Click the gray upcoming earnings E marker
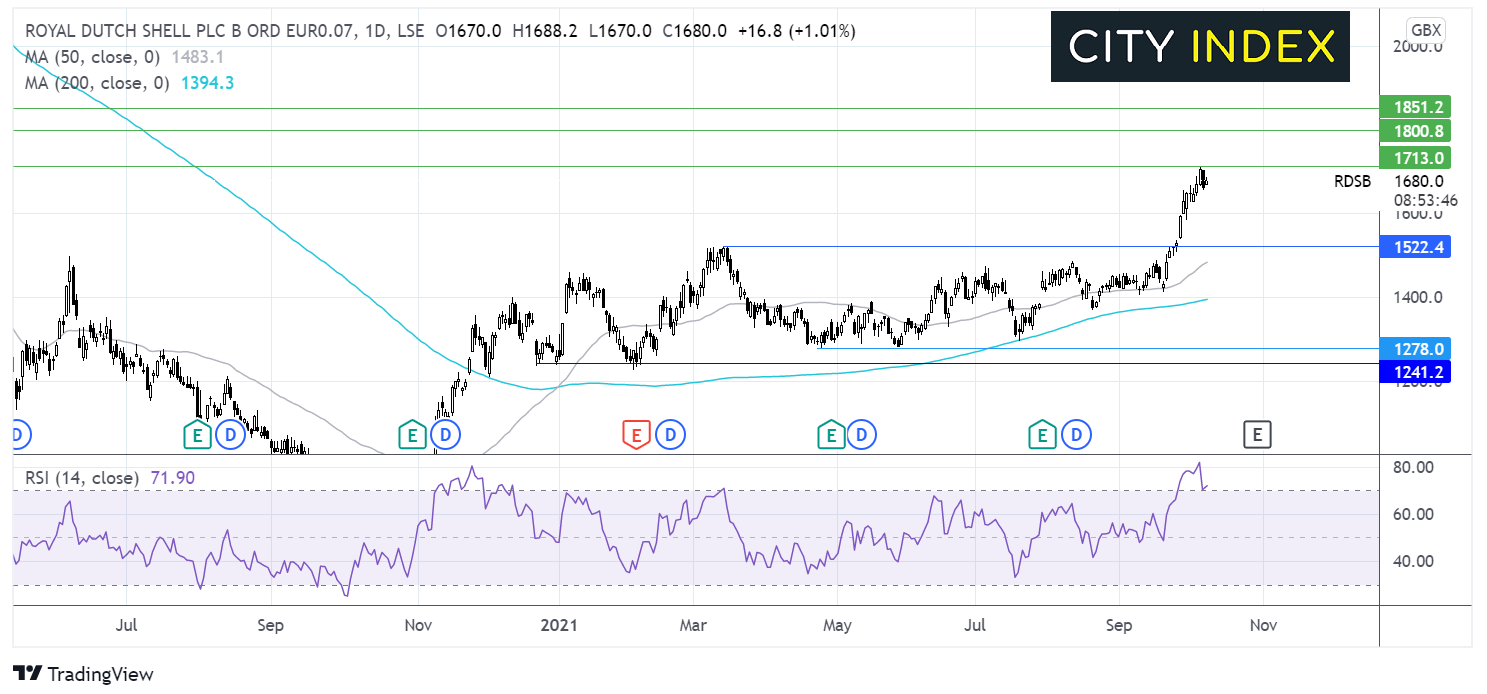Viewport: 1487px width, 694px height. [1257, 434]
